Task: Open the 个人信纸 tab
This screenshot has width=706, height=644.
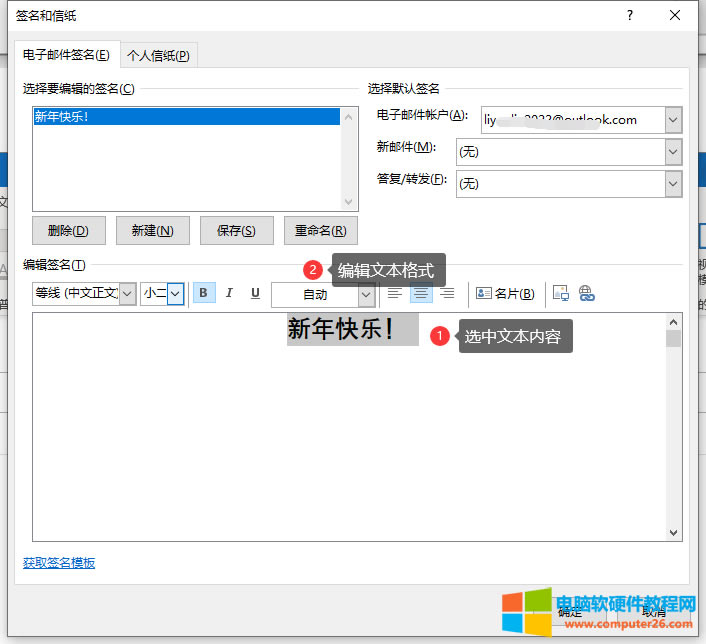Action: (x=158, y=56)
